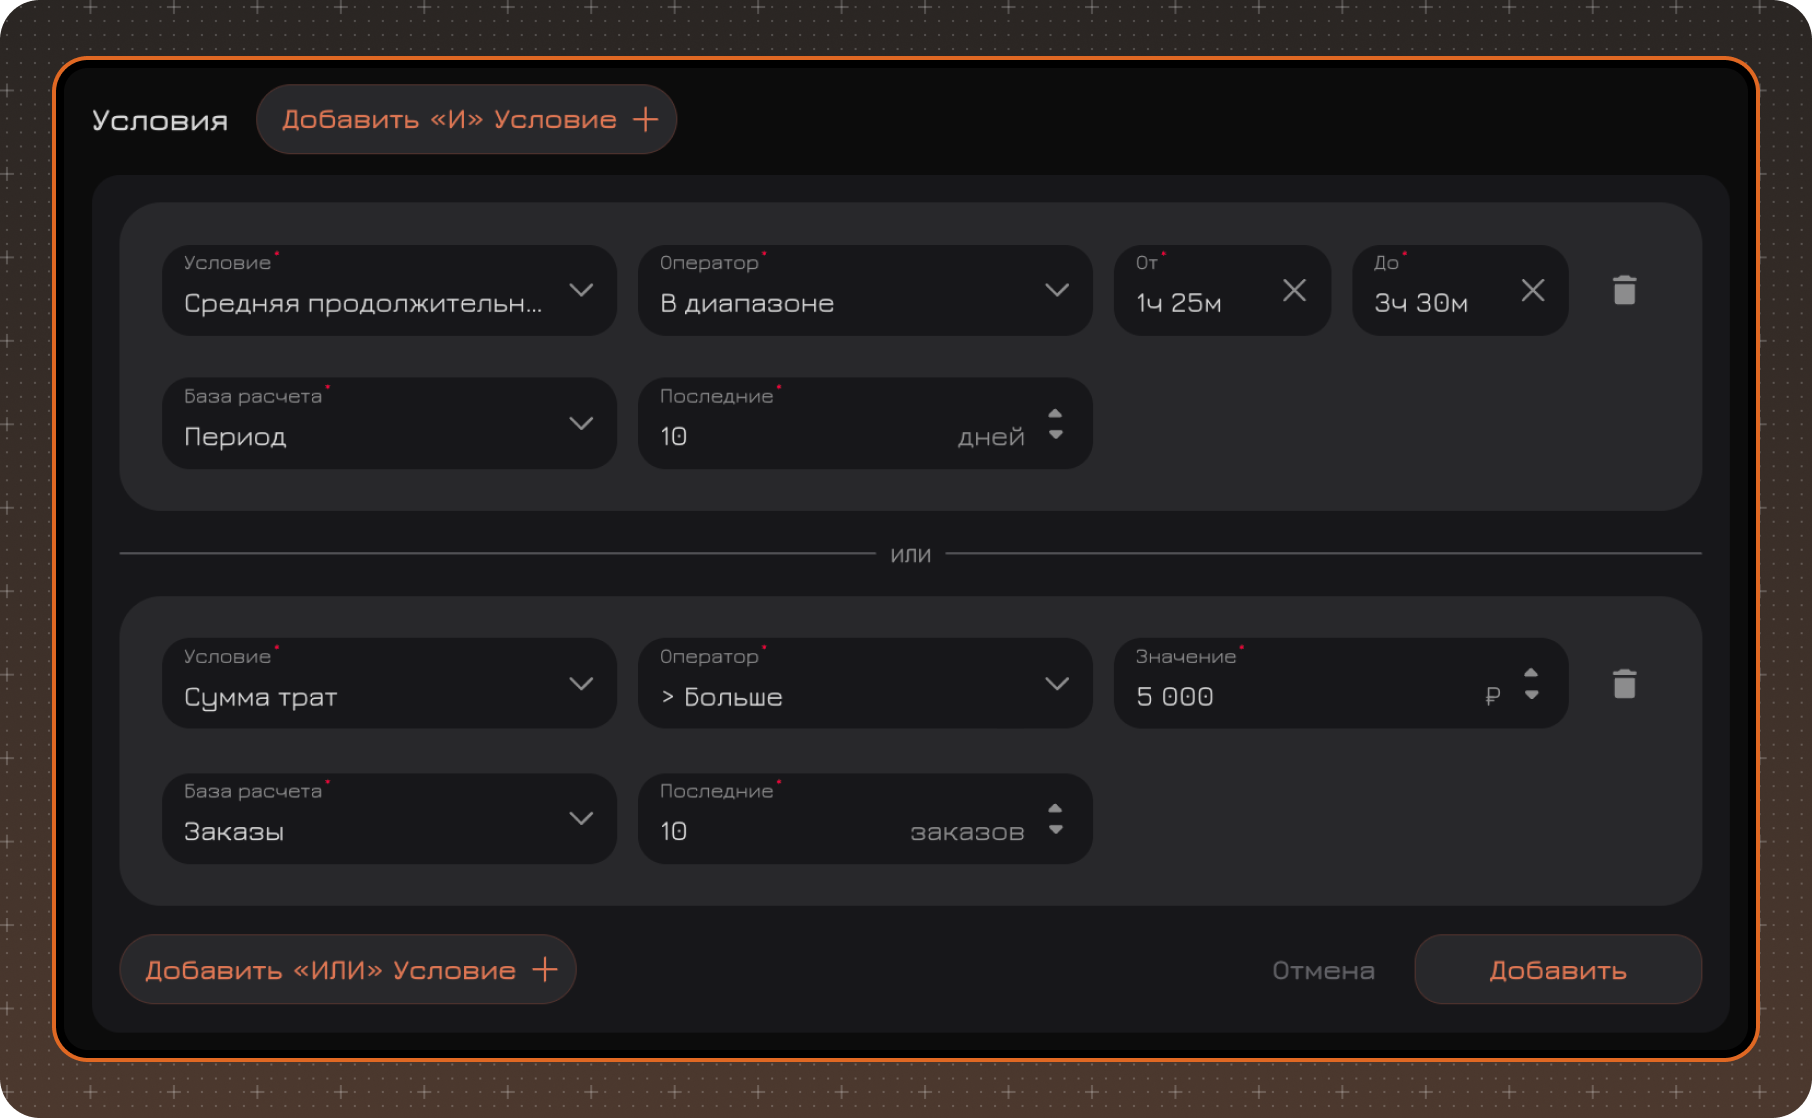Image resolution: width=1812 pixels, height=1118 pixels.
Task: Click the 'Добавить «ИЛИ» Условие' button
Action: click(348, 969)
